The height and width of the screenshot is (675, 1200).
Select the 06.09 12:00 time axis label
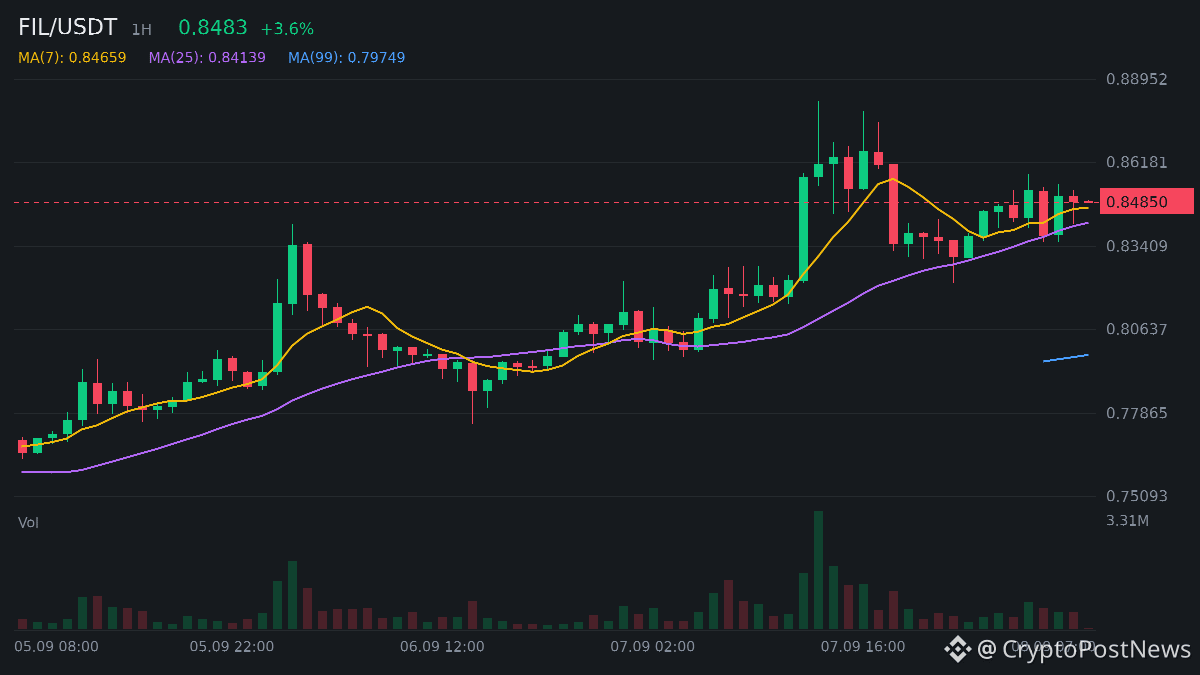pos(442,647)
